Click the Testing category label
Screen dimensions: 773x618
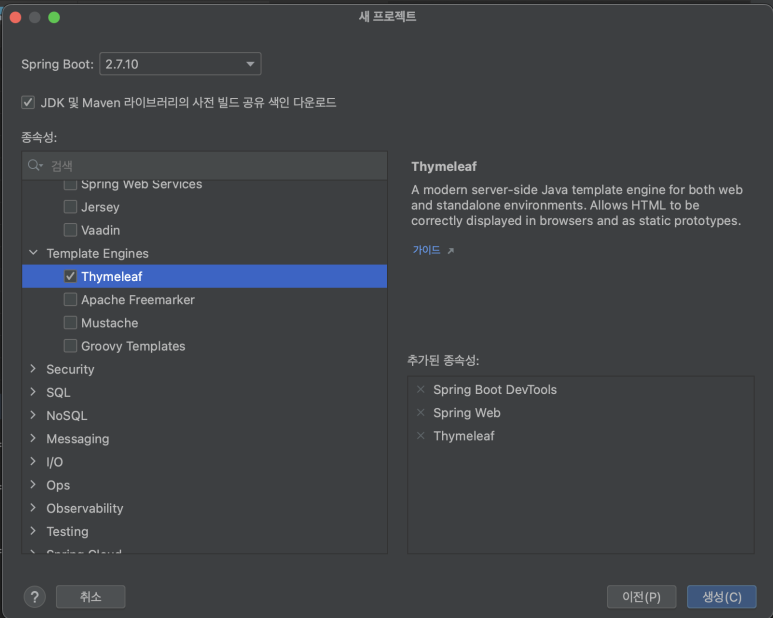click(x=68, y=531)
